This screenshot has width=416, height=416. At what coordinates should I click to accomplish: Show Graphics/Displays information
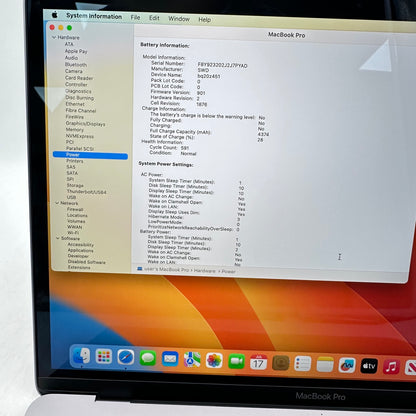85,124
